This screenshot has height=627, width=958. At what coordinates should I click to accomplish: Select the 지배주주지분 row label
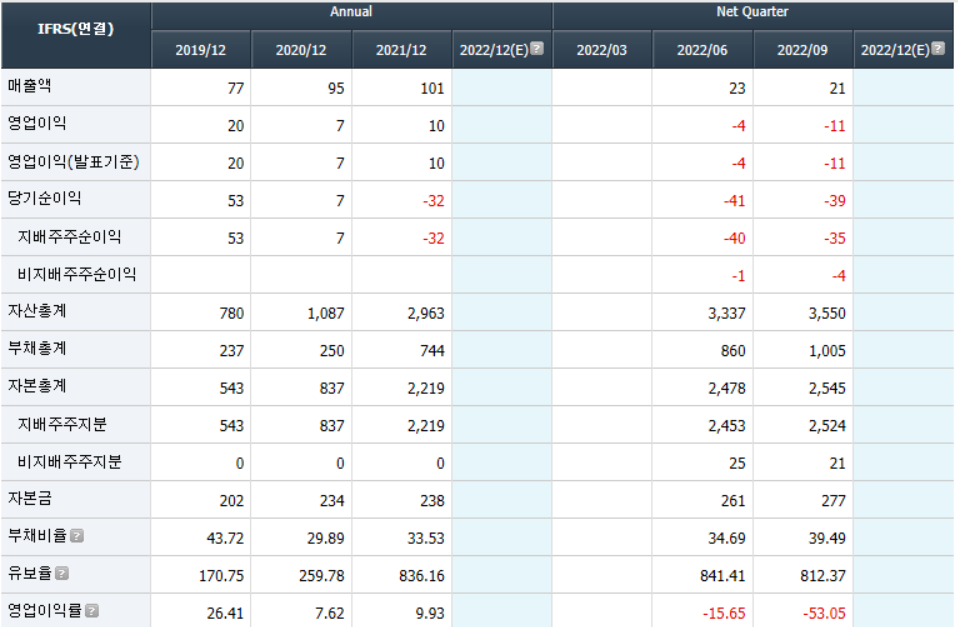click(x=62, y=424)
